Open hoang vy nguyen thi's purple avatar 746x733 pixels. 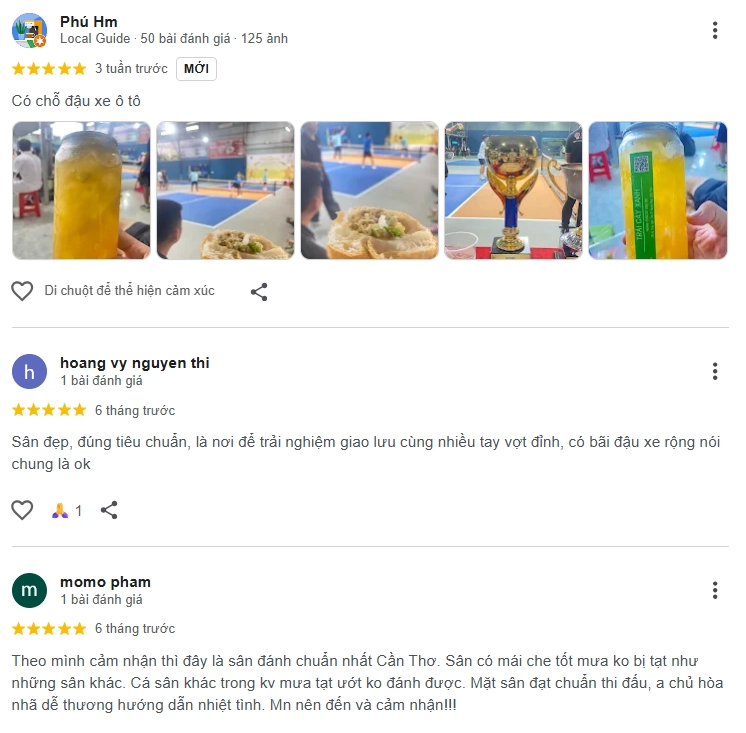click(29, 371)
